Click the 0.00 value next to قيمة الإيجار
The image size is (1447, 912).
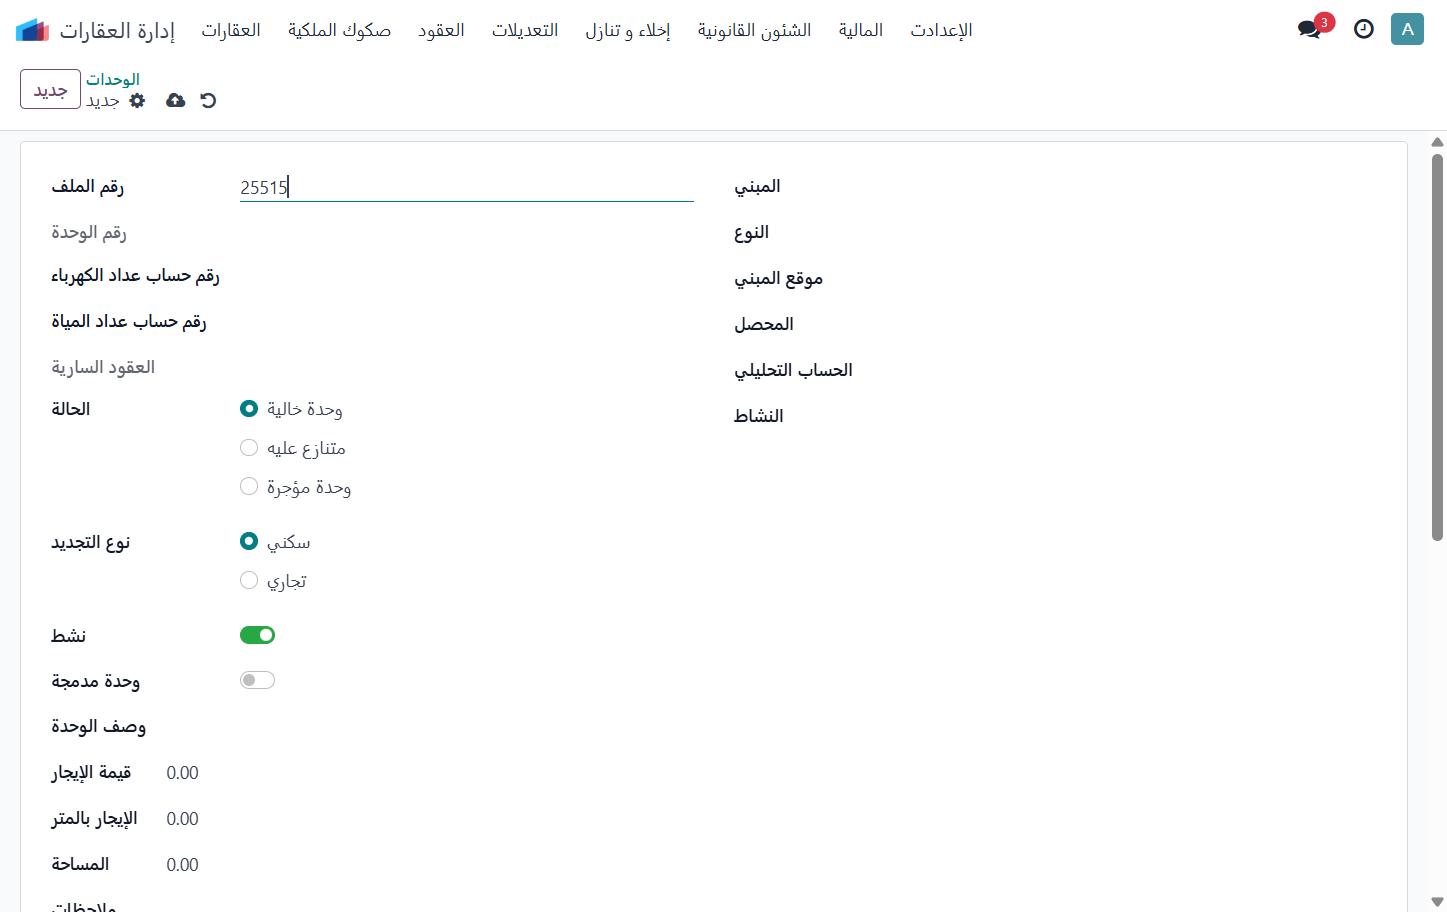tap(182, 773)
